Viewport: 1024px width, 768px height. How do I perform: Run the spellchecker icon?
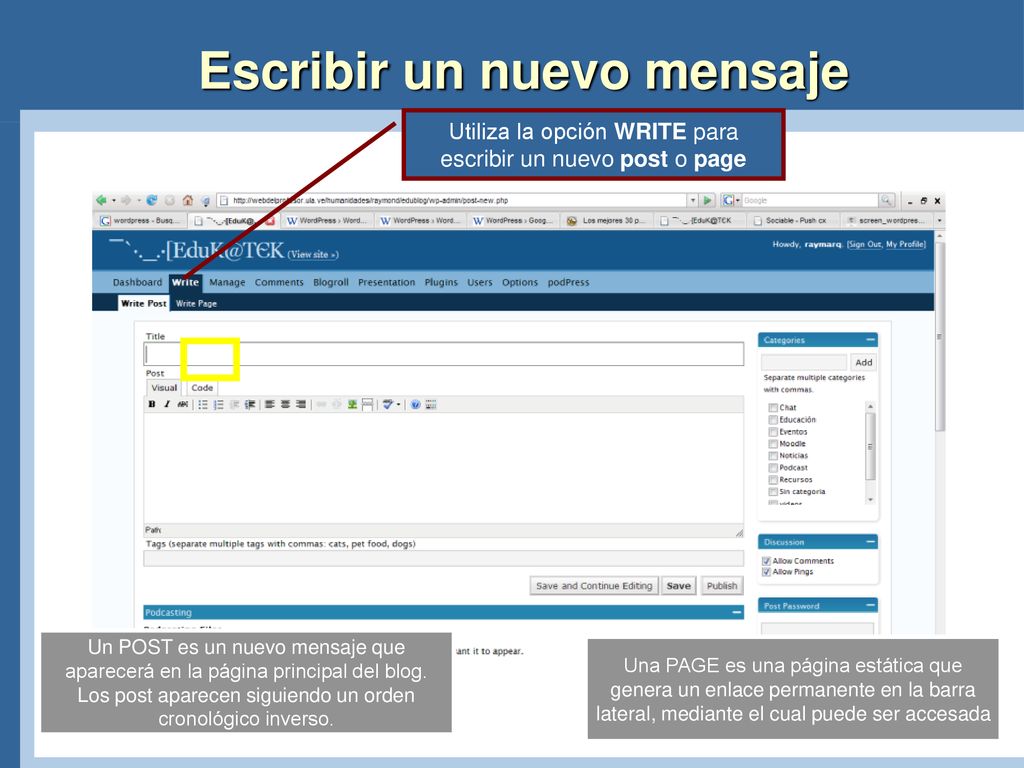388,404
